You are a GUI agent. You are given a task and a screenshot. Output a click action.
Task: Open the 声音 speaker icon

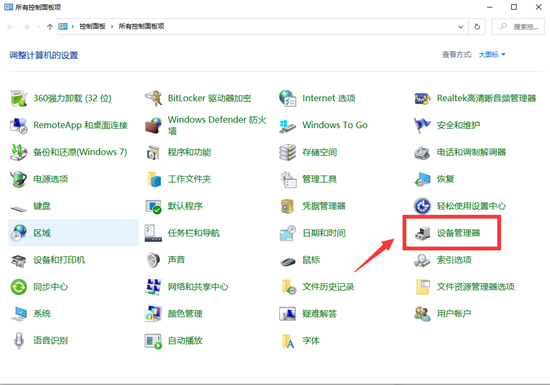[x=154, y=260]
